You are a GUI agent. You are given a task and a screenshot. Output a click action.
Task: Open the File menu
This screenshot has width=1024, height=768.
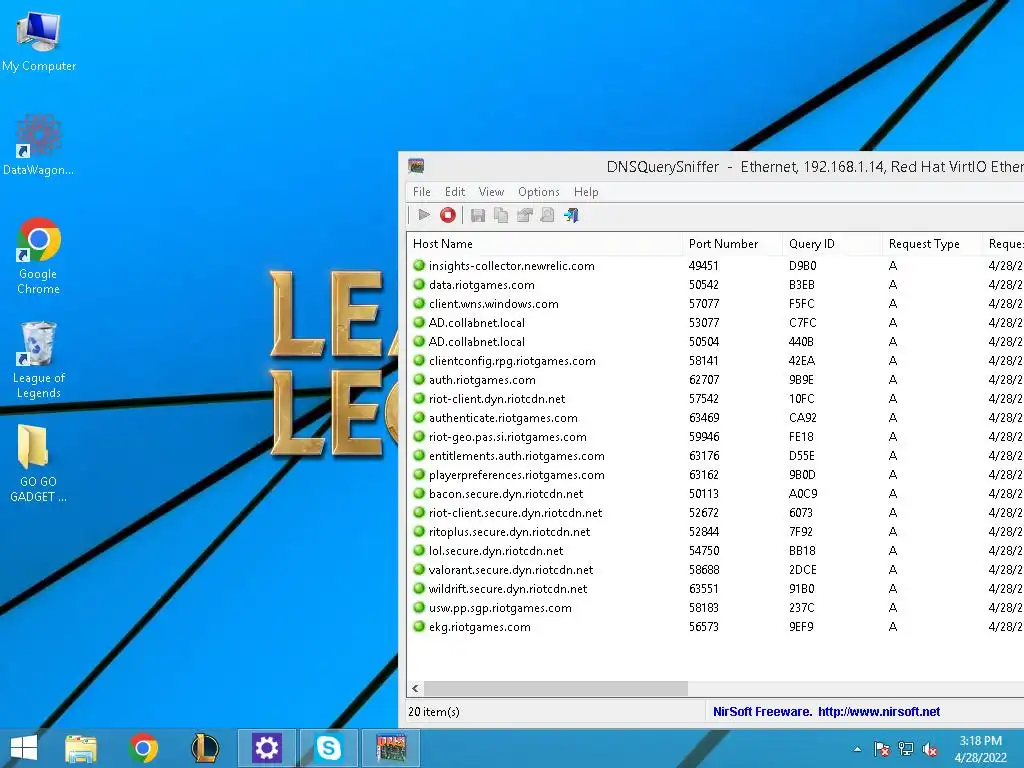(x=422, y=191)
